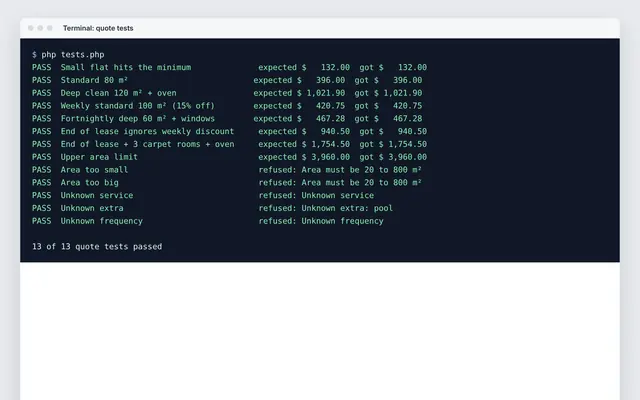Click the 'refused: Unknown frequency' message
640x400 pixels.
pyautogui.click(x=321, y=221)
